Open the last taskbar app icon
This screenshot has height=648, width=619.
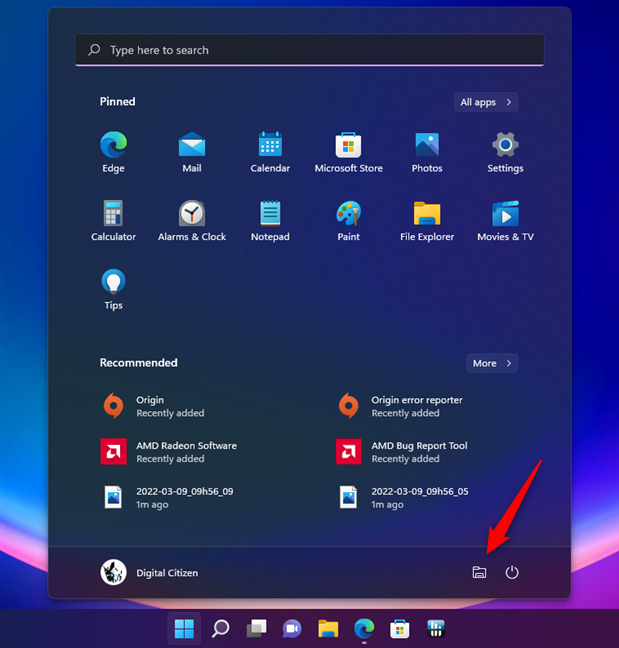(436, 629)
